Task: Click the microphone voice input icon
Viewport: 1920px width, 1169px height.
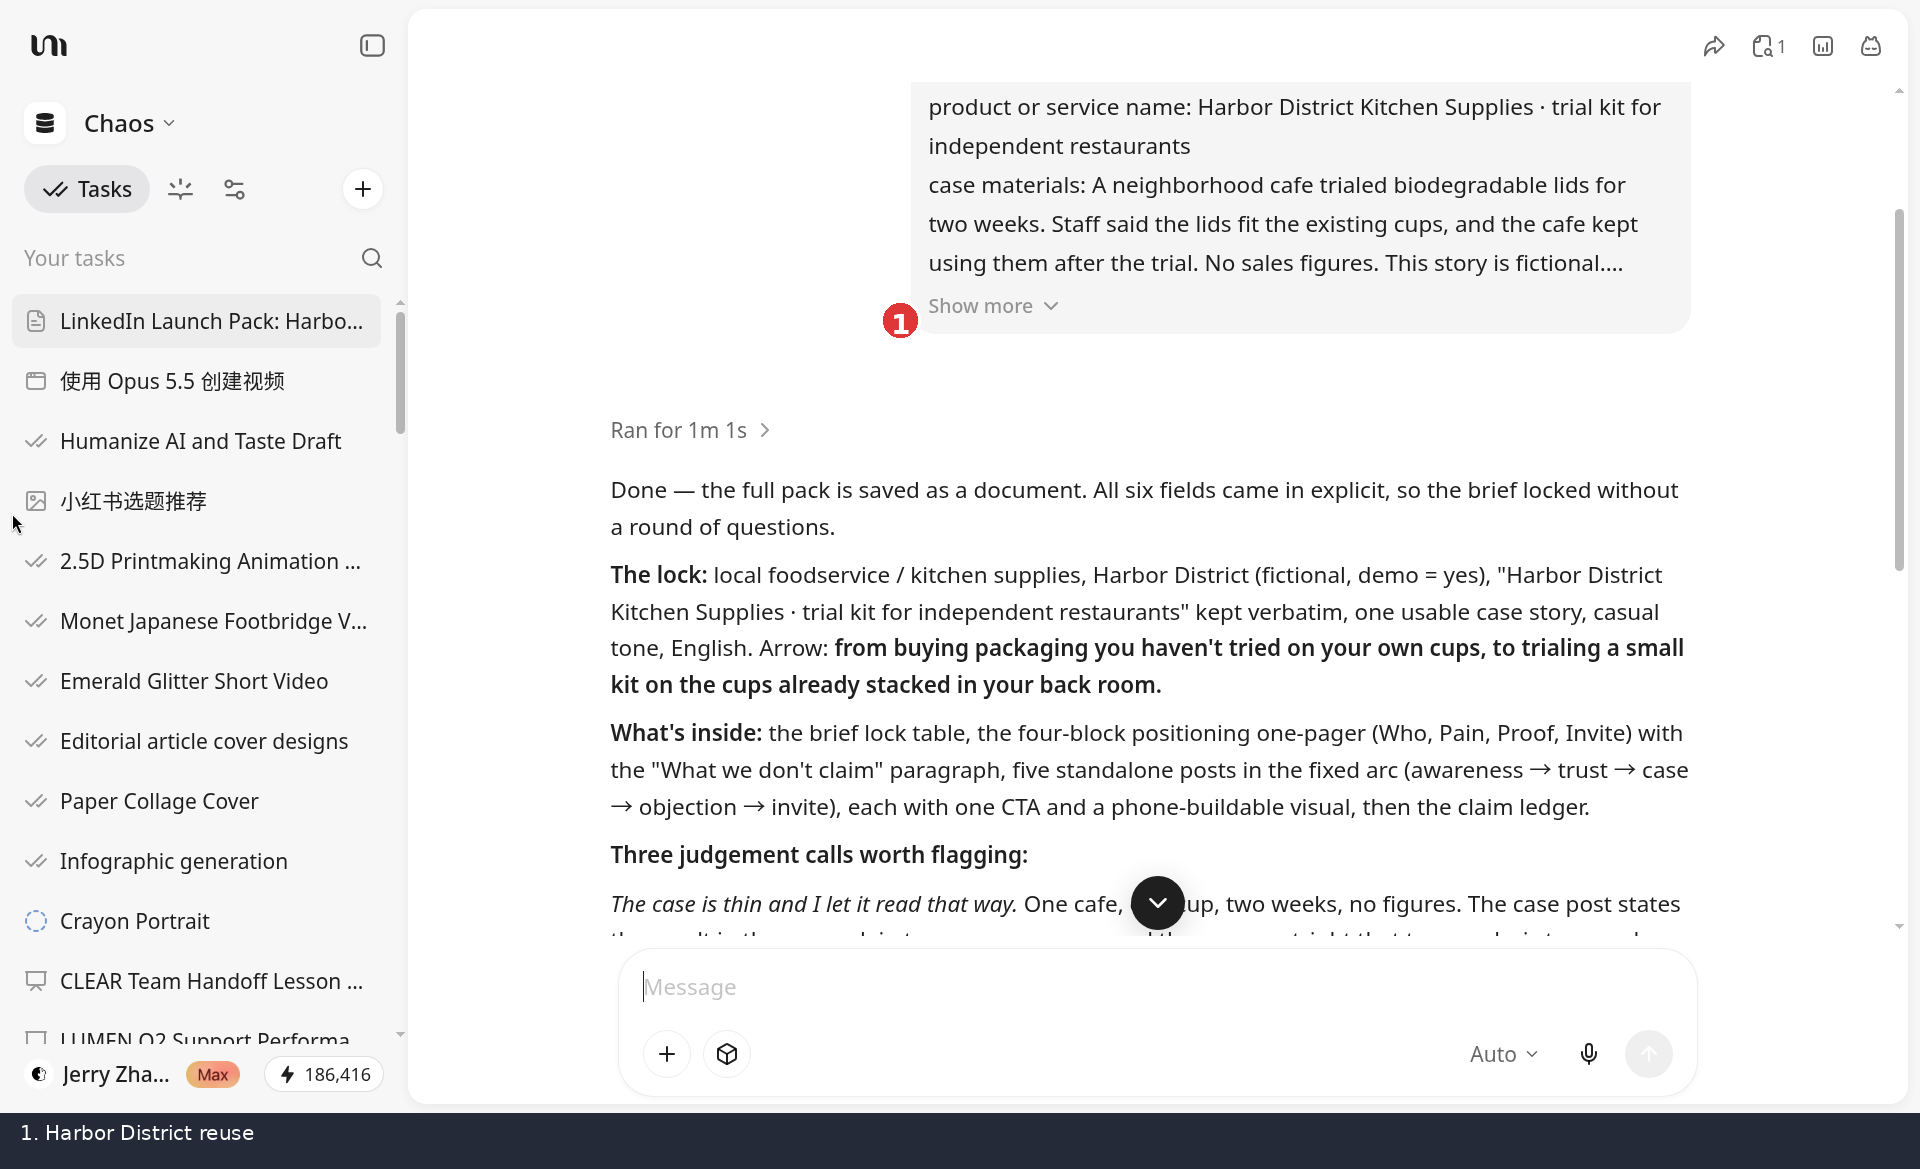Action: pyautogui.click(x=1589, y=1054)
